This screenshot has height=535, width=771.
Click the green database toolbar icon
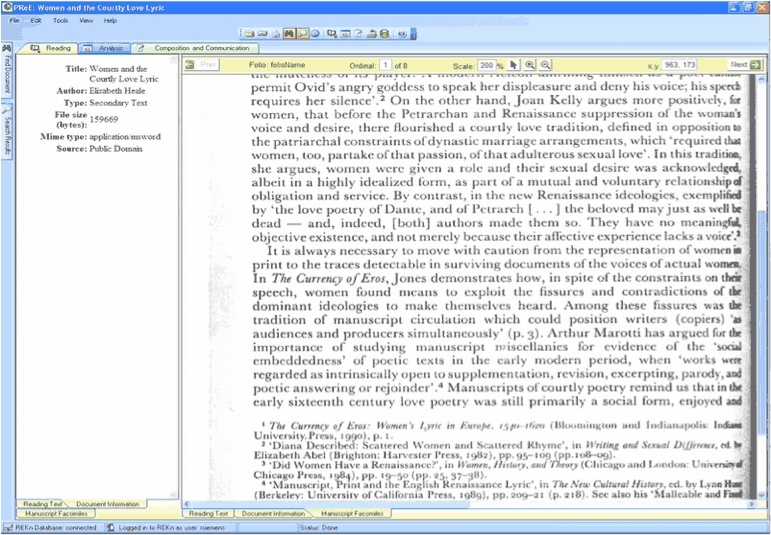[385, 34]
